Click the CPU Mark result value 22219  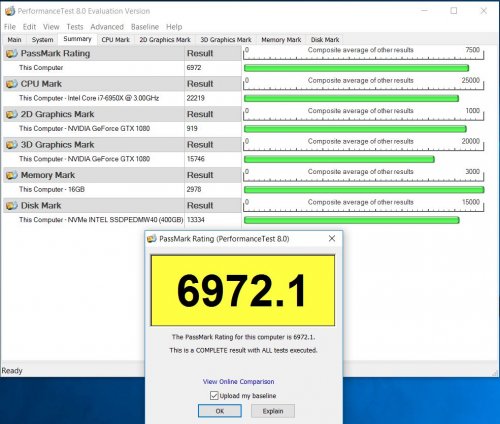(x=196, y=98)
